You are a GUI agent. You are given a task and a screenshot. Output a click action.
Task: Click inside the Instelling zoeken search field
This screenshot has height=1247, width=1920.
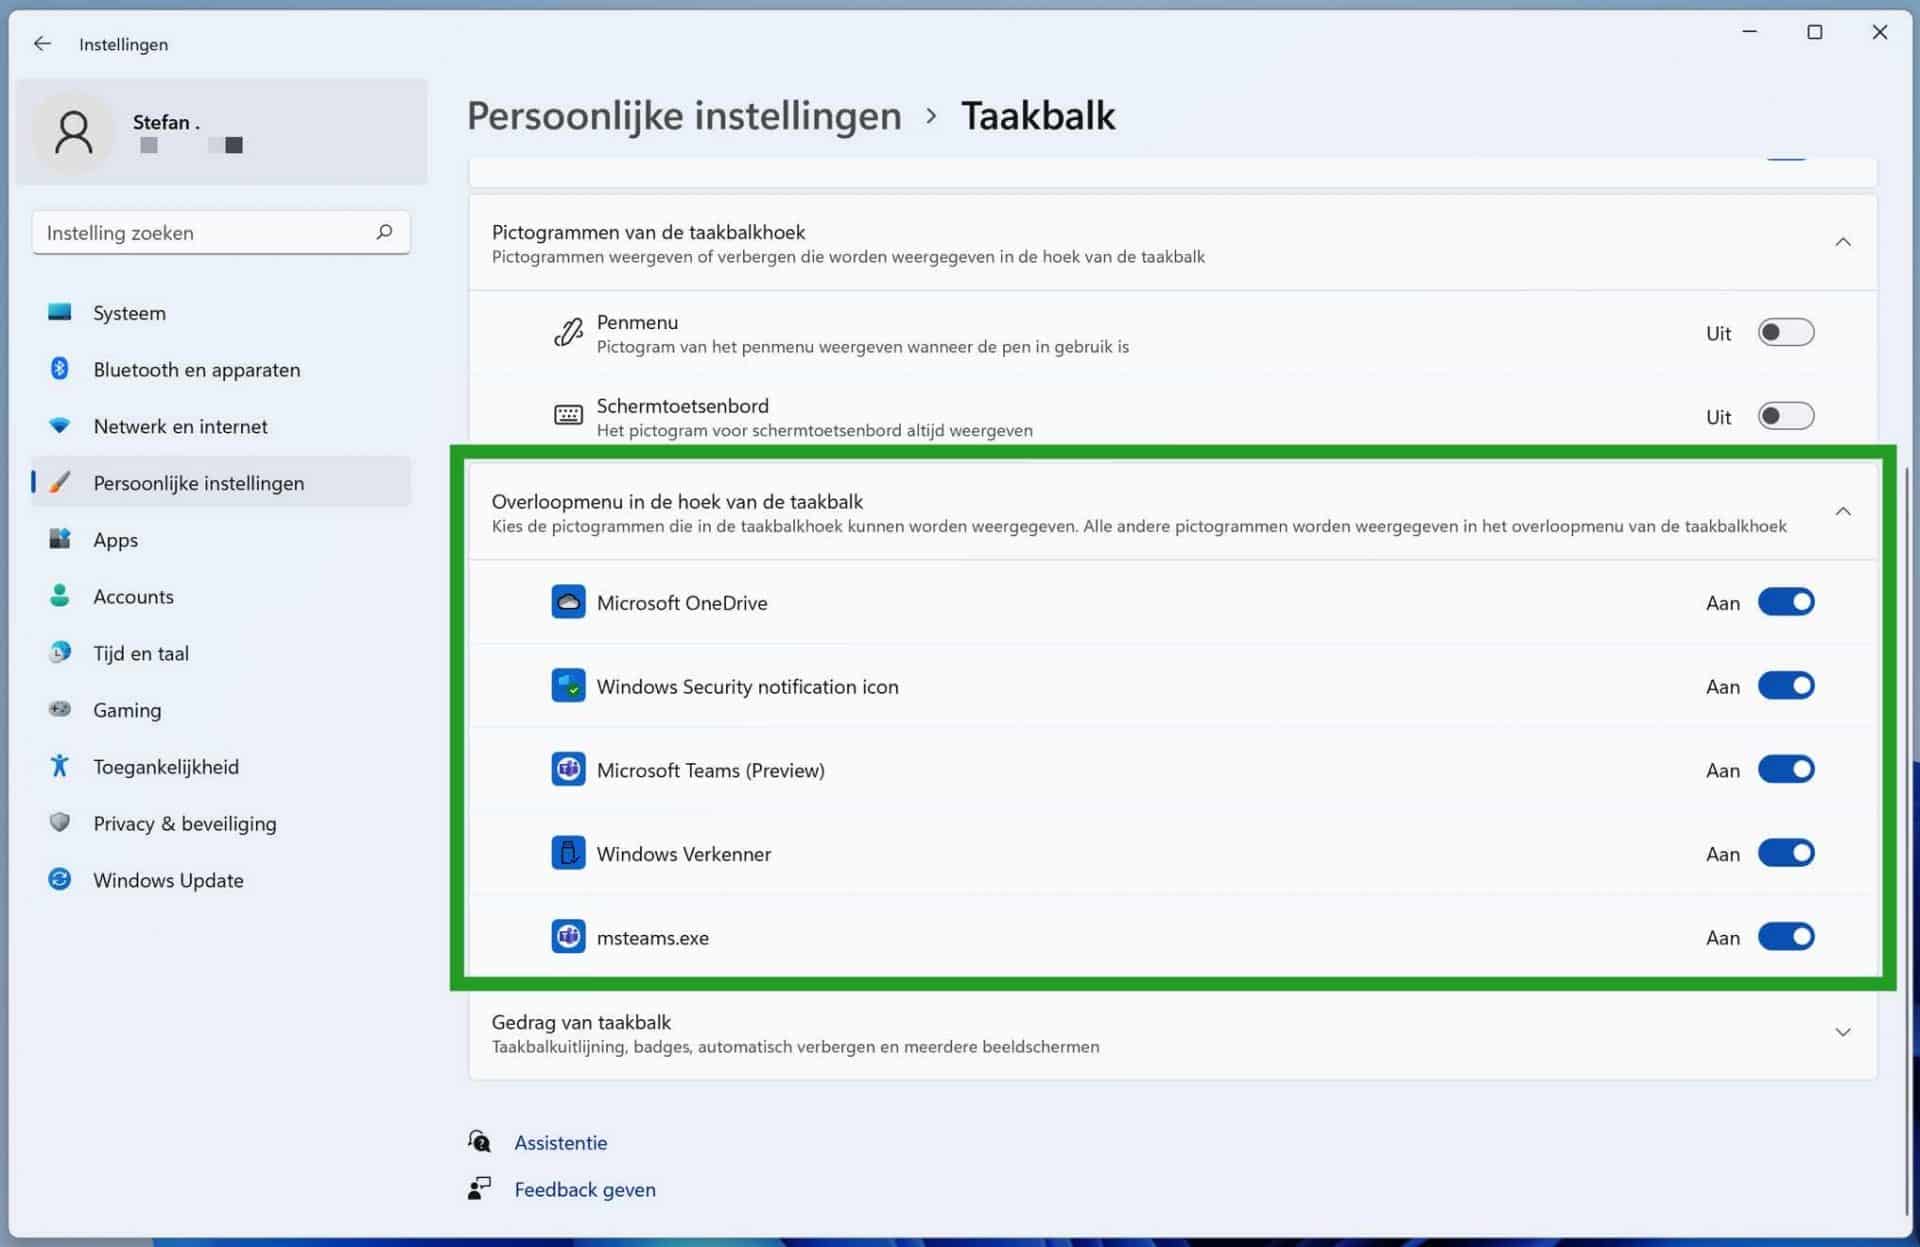point(200,232)
